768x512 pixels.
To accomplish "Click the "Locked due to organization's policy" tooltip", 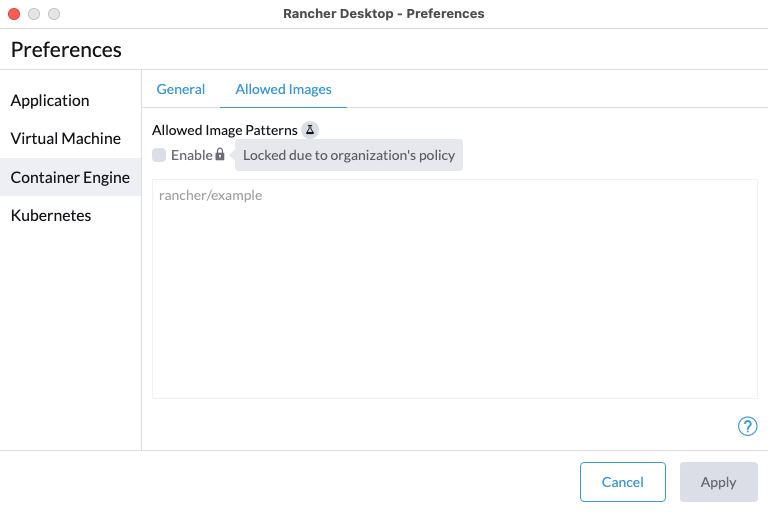I will click(x=349, y=155).
